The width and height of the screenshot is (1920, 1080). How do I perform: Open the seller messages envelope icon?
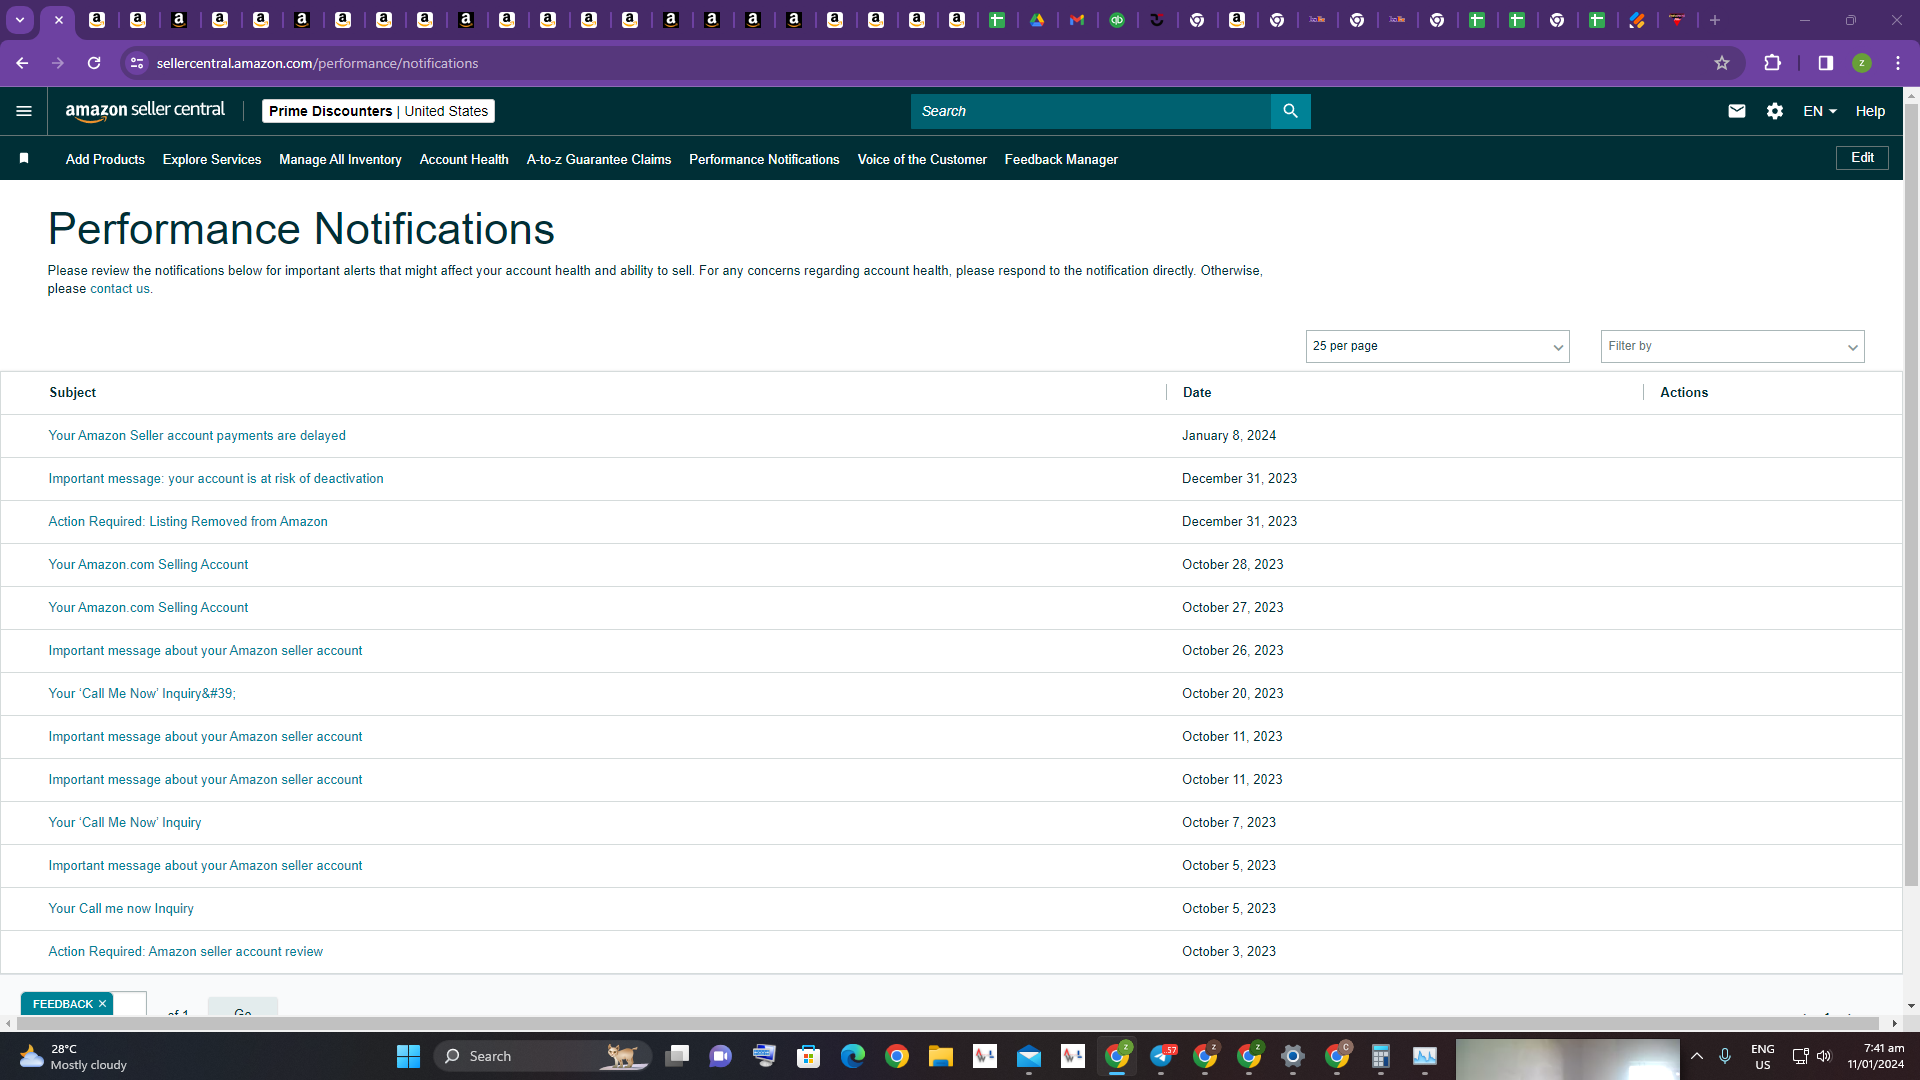1737,111
